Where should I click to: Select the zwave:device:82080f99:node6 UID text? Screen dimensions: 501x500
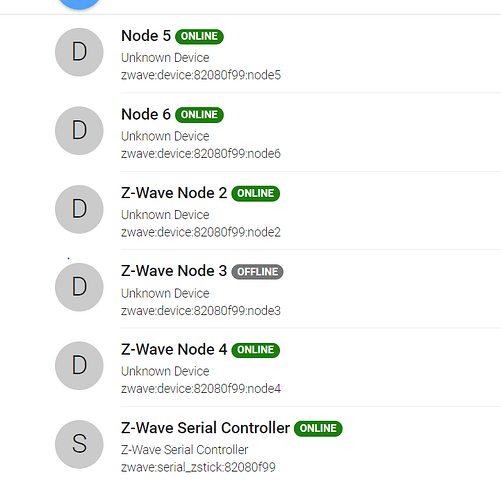point(201,154)
